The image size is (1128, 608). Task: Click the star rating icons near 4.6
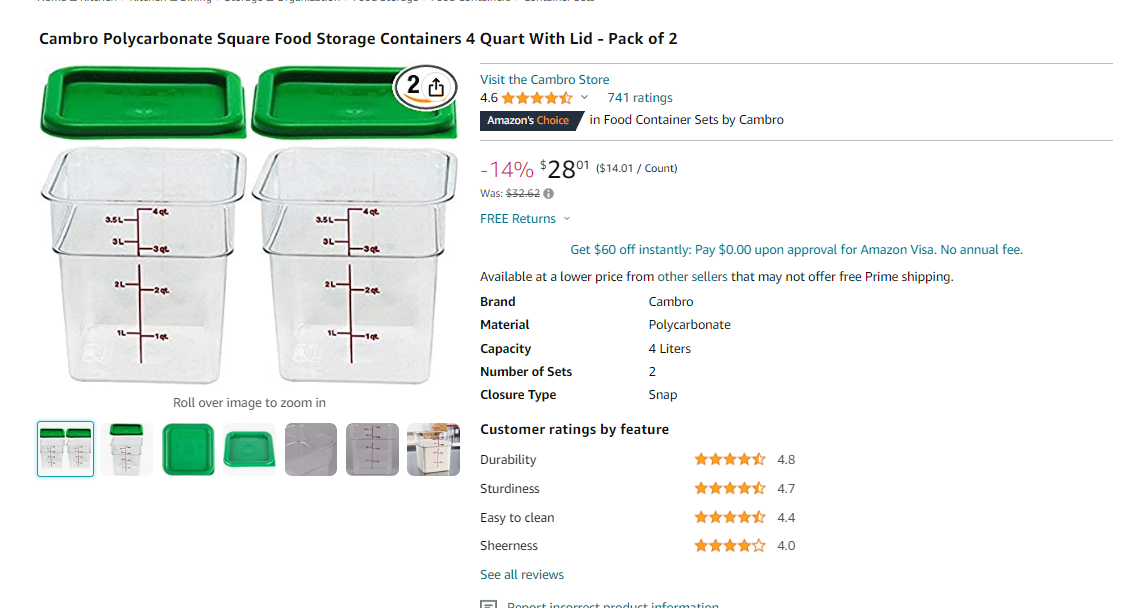[x=537, y=98]
